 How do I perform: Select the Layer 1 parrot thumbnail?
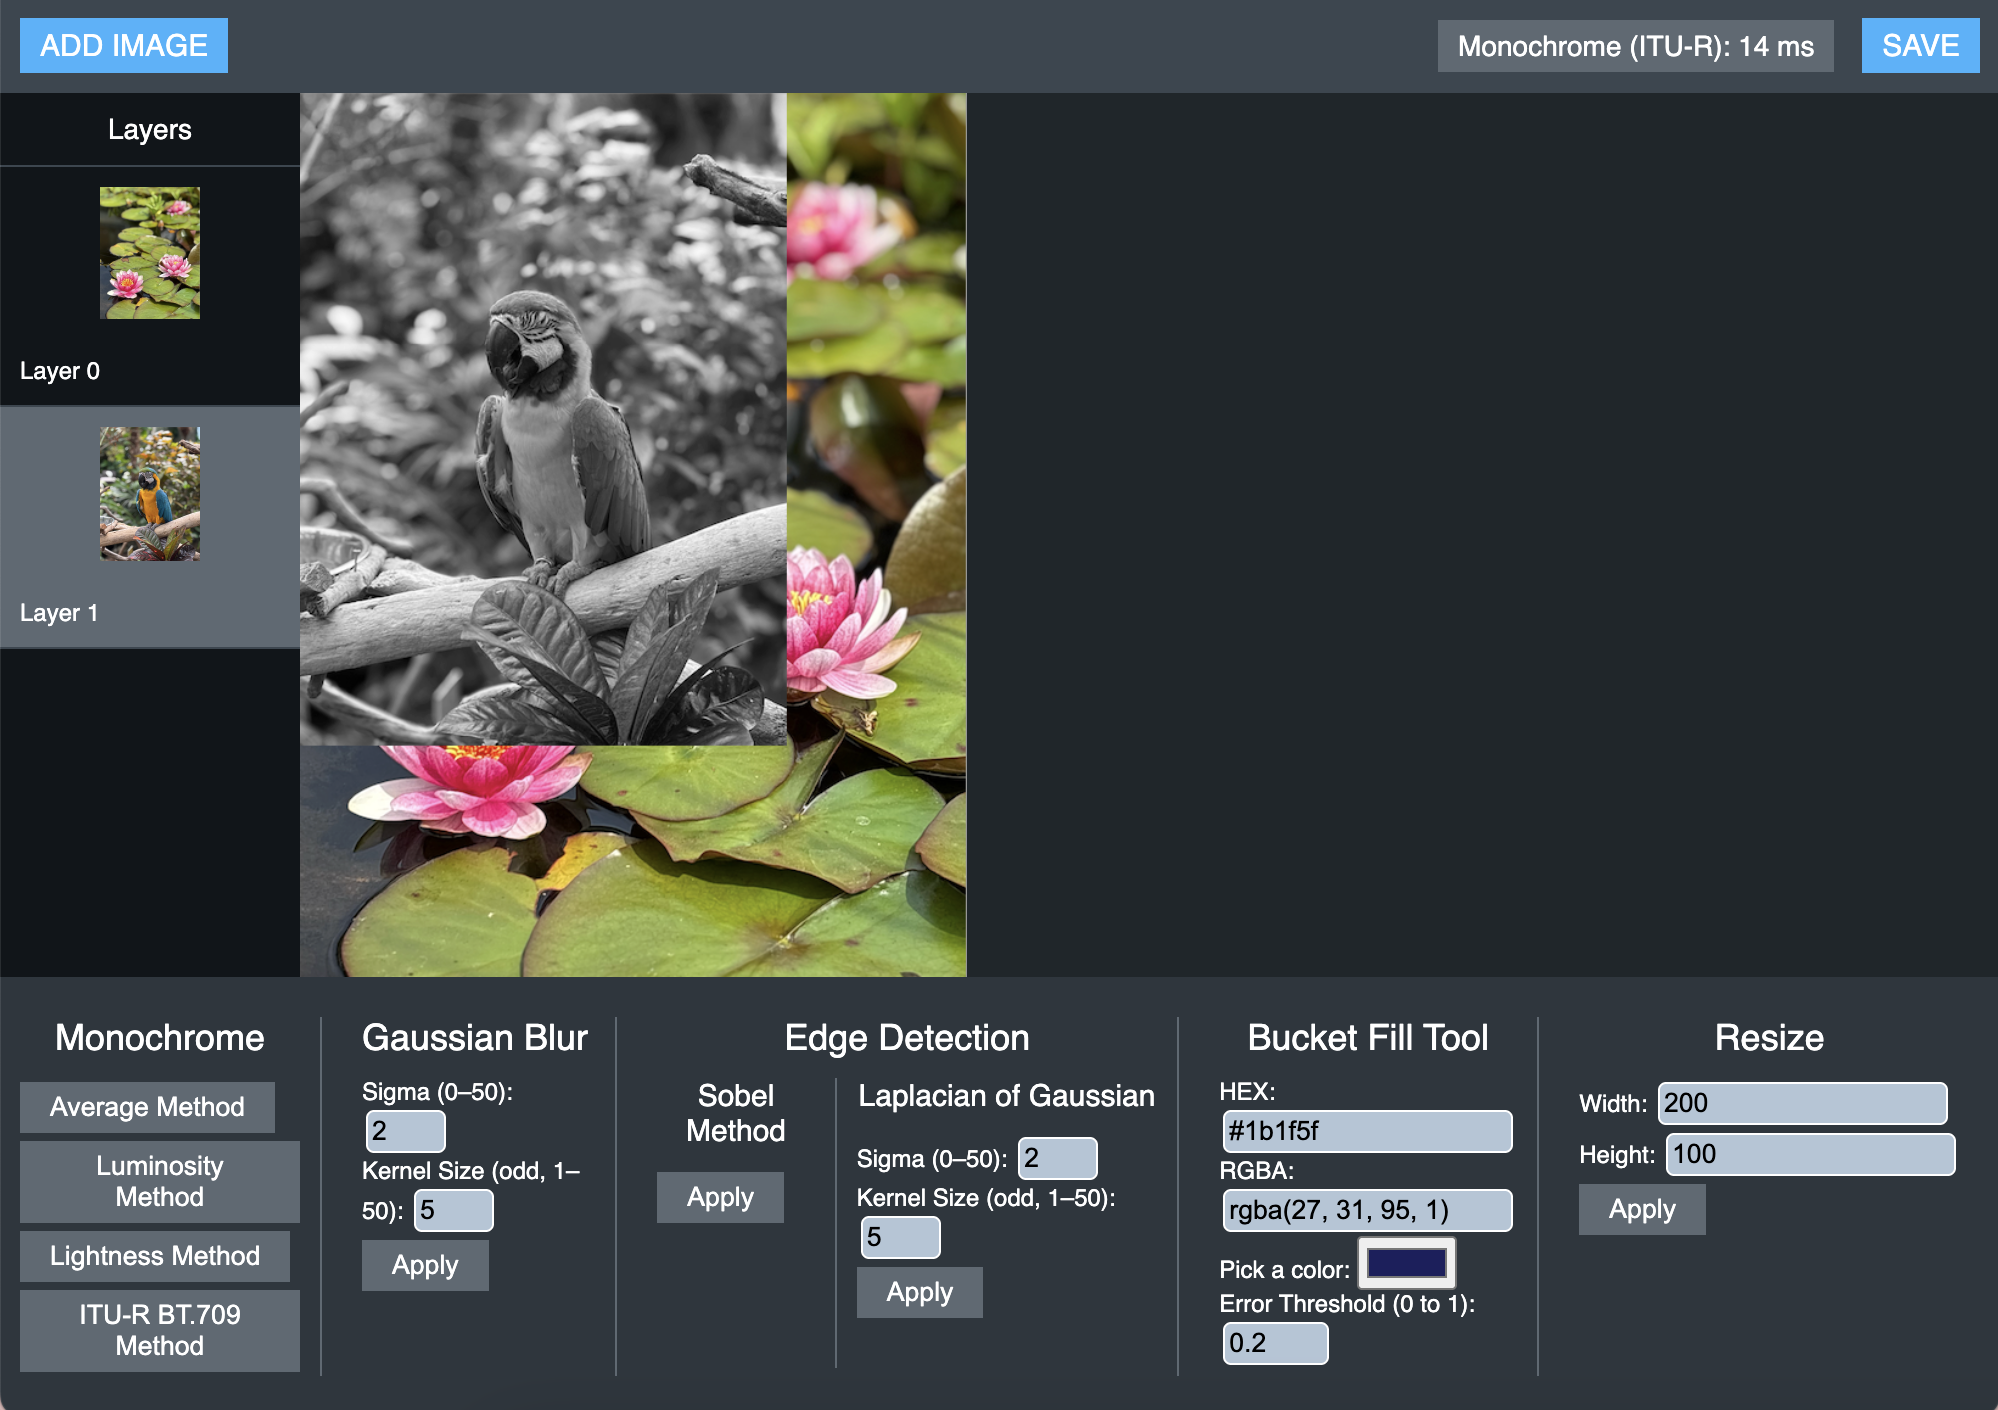(x=150, y=494)
